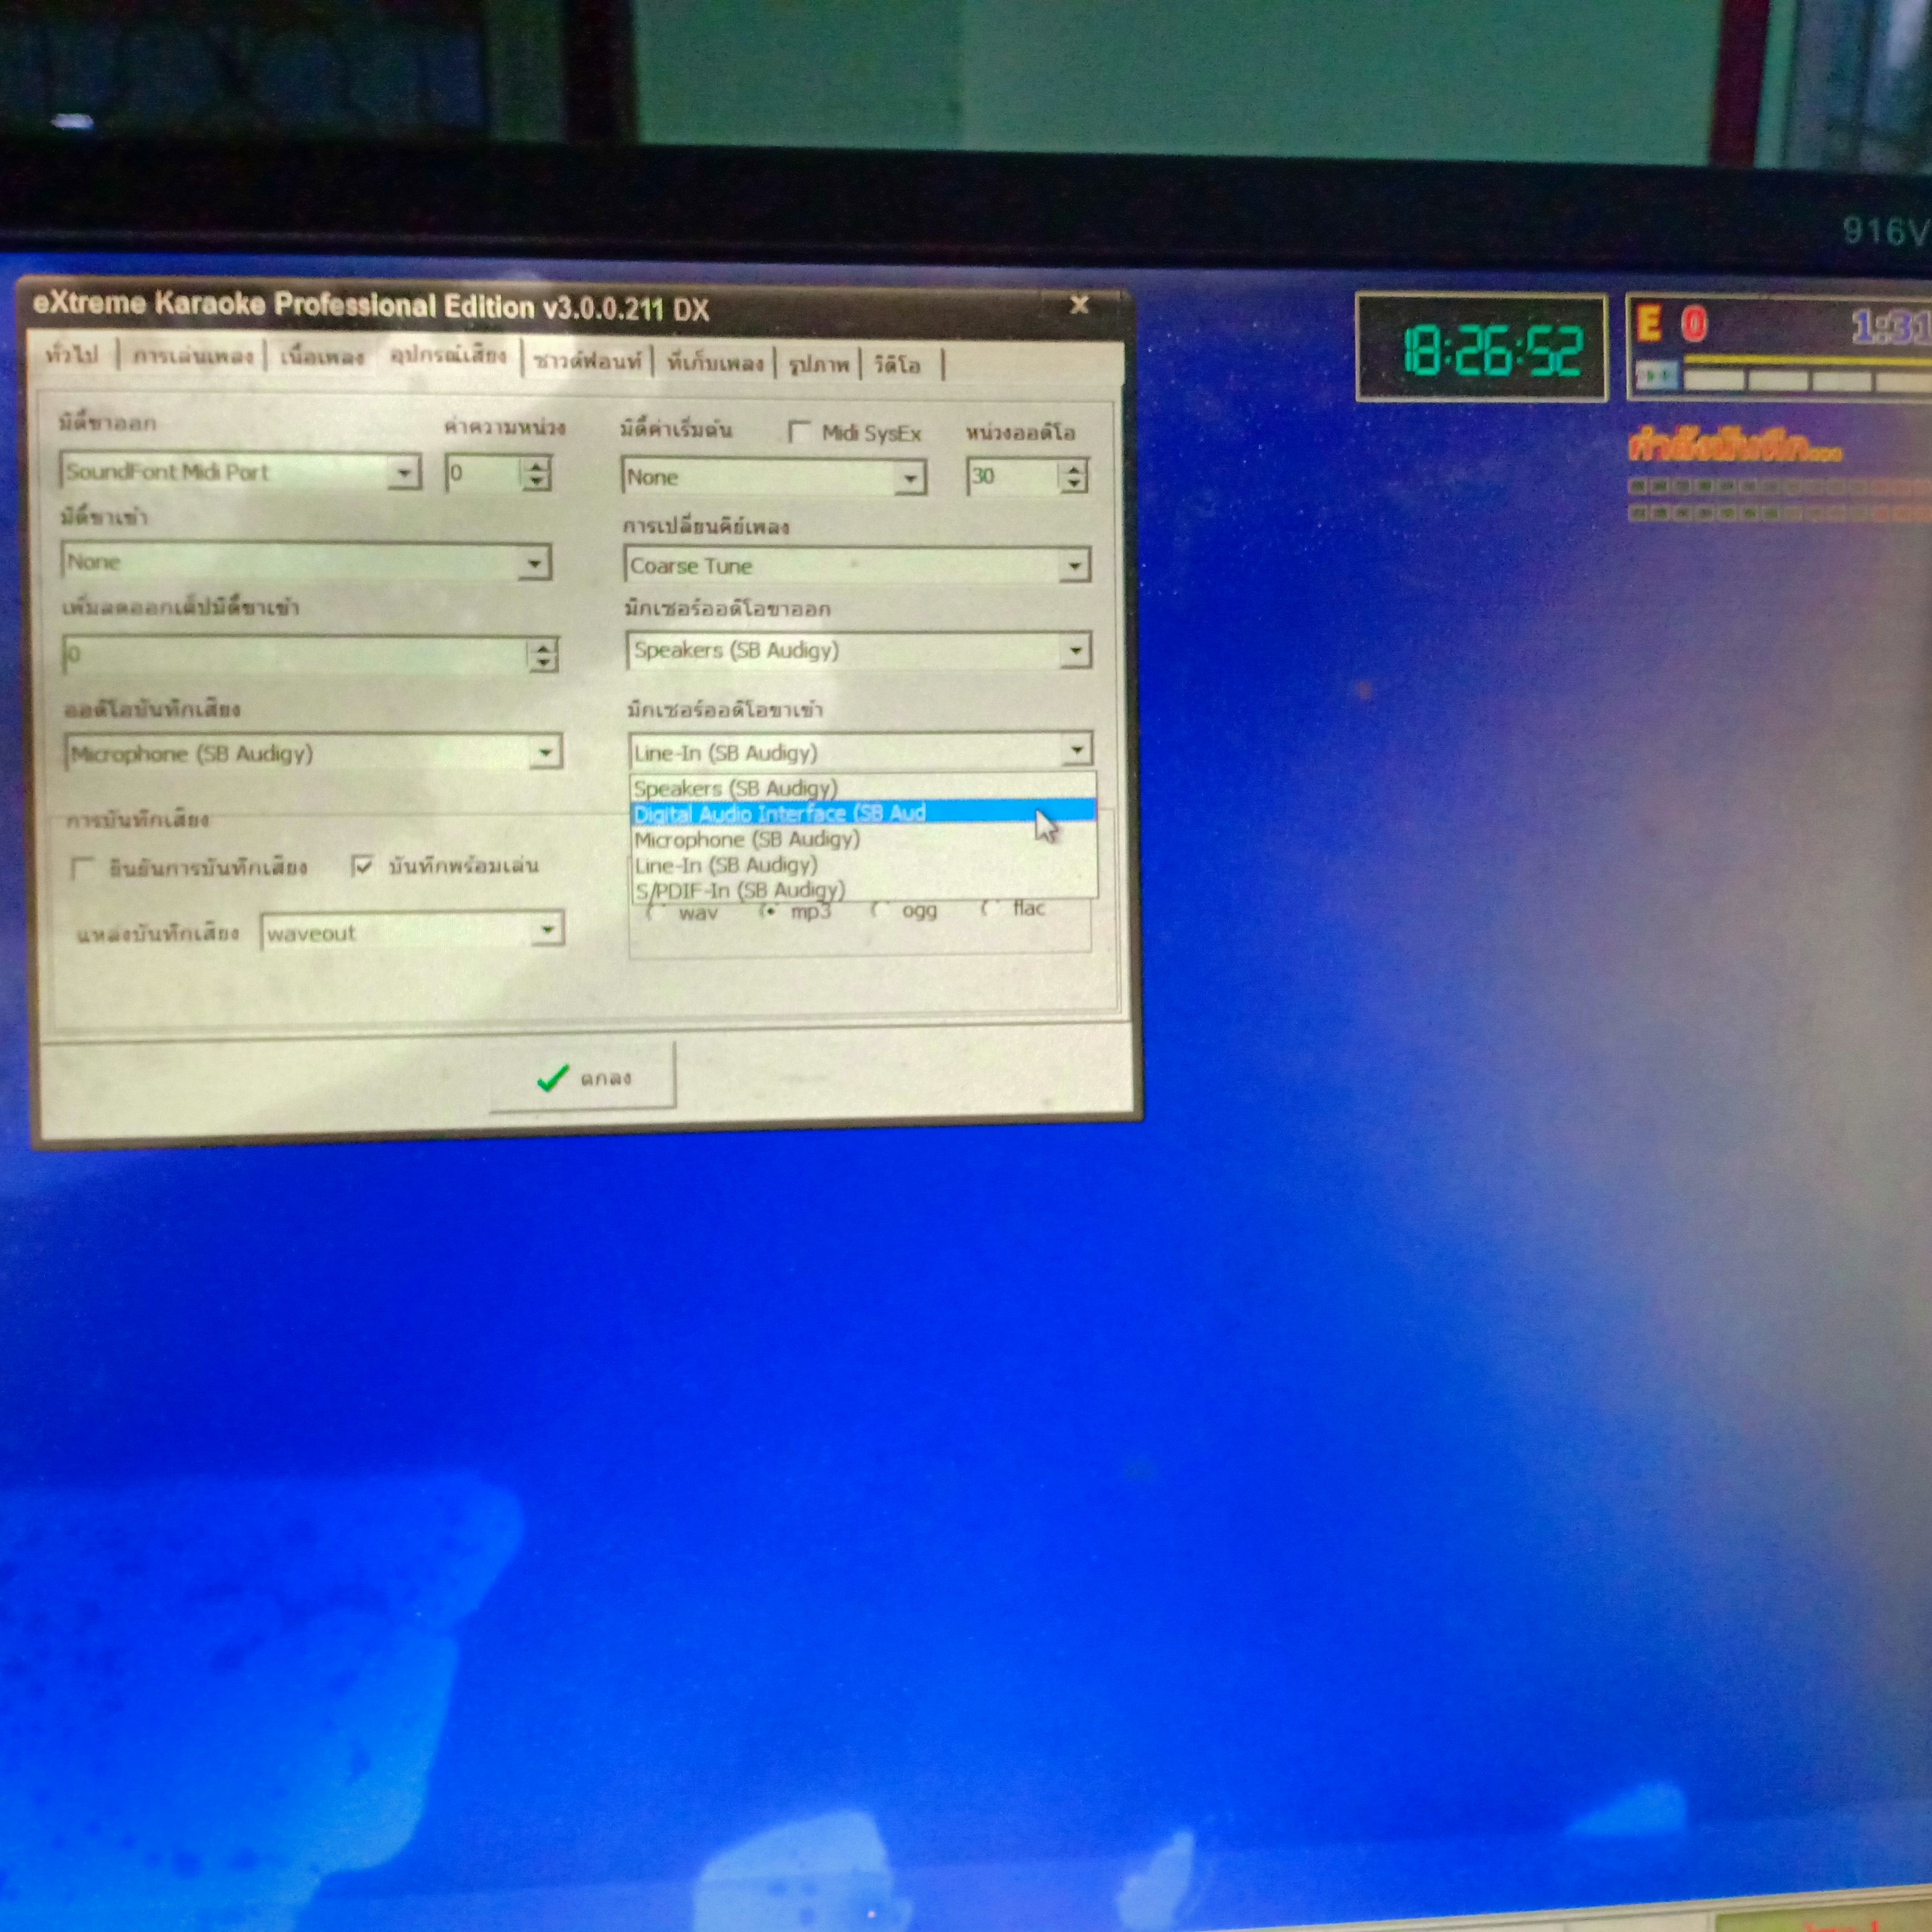Viewport: 1932px width, 1932px height.
Task: Switch to the รูปภาพ tab
Action: [818, 364]
